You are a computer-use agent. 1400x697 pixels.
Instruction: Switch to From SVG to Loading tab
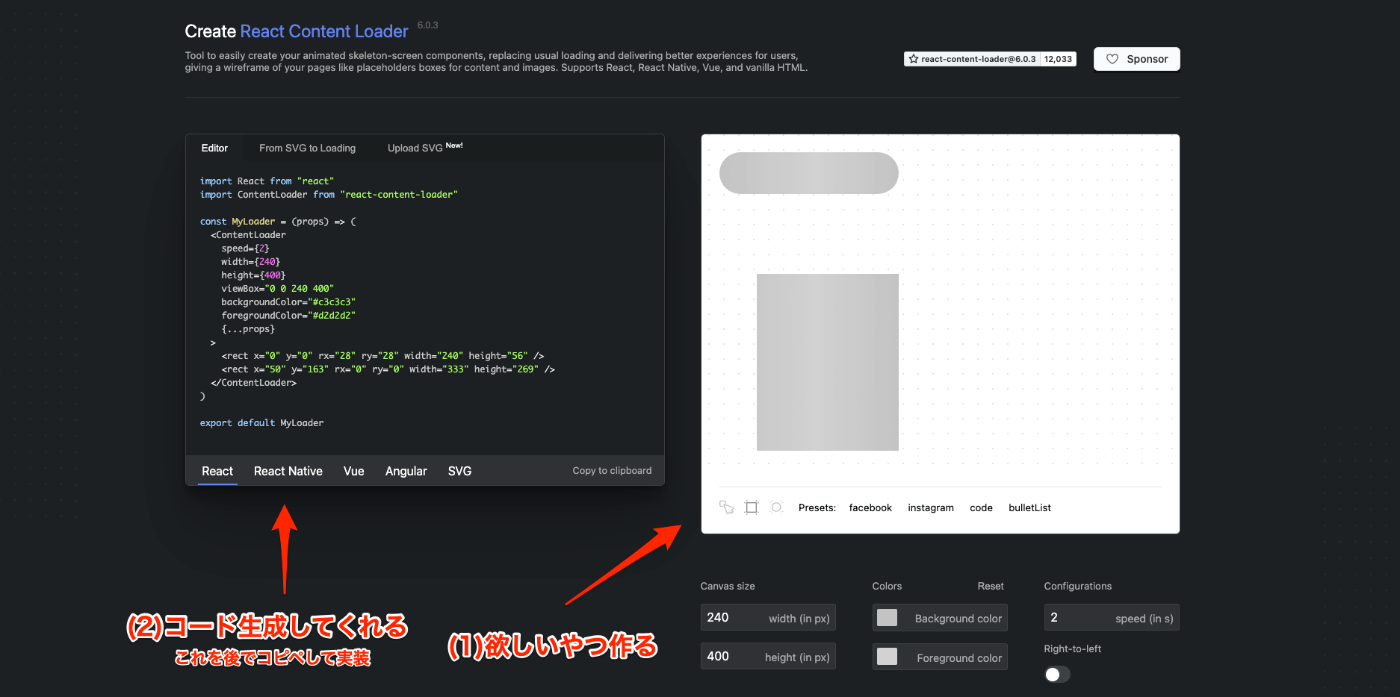click(x=307, y=148)
